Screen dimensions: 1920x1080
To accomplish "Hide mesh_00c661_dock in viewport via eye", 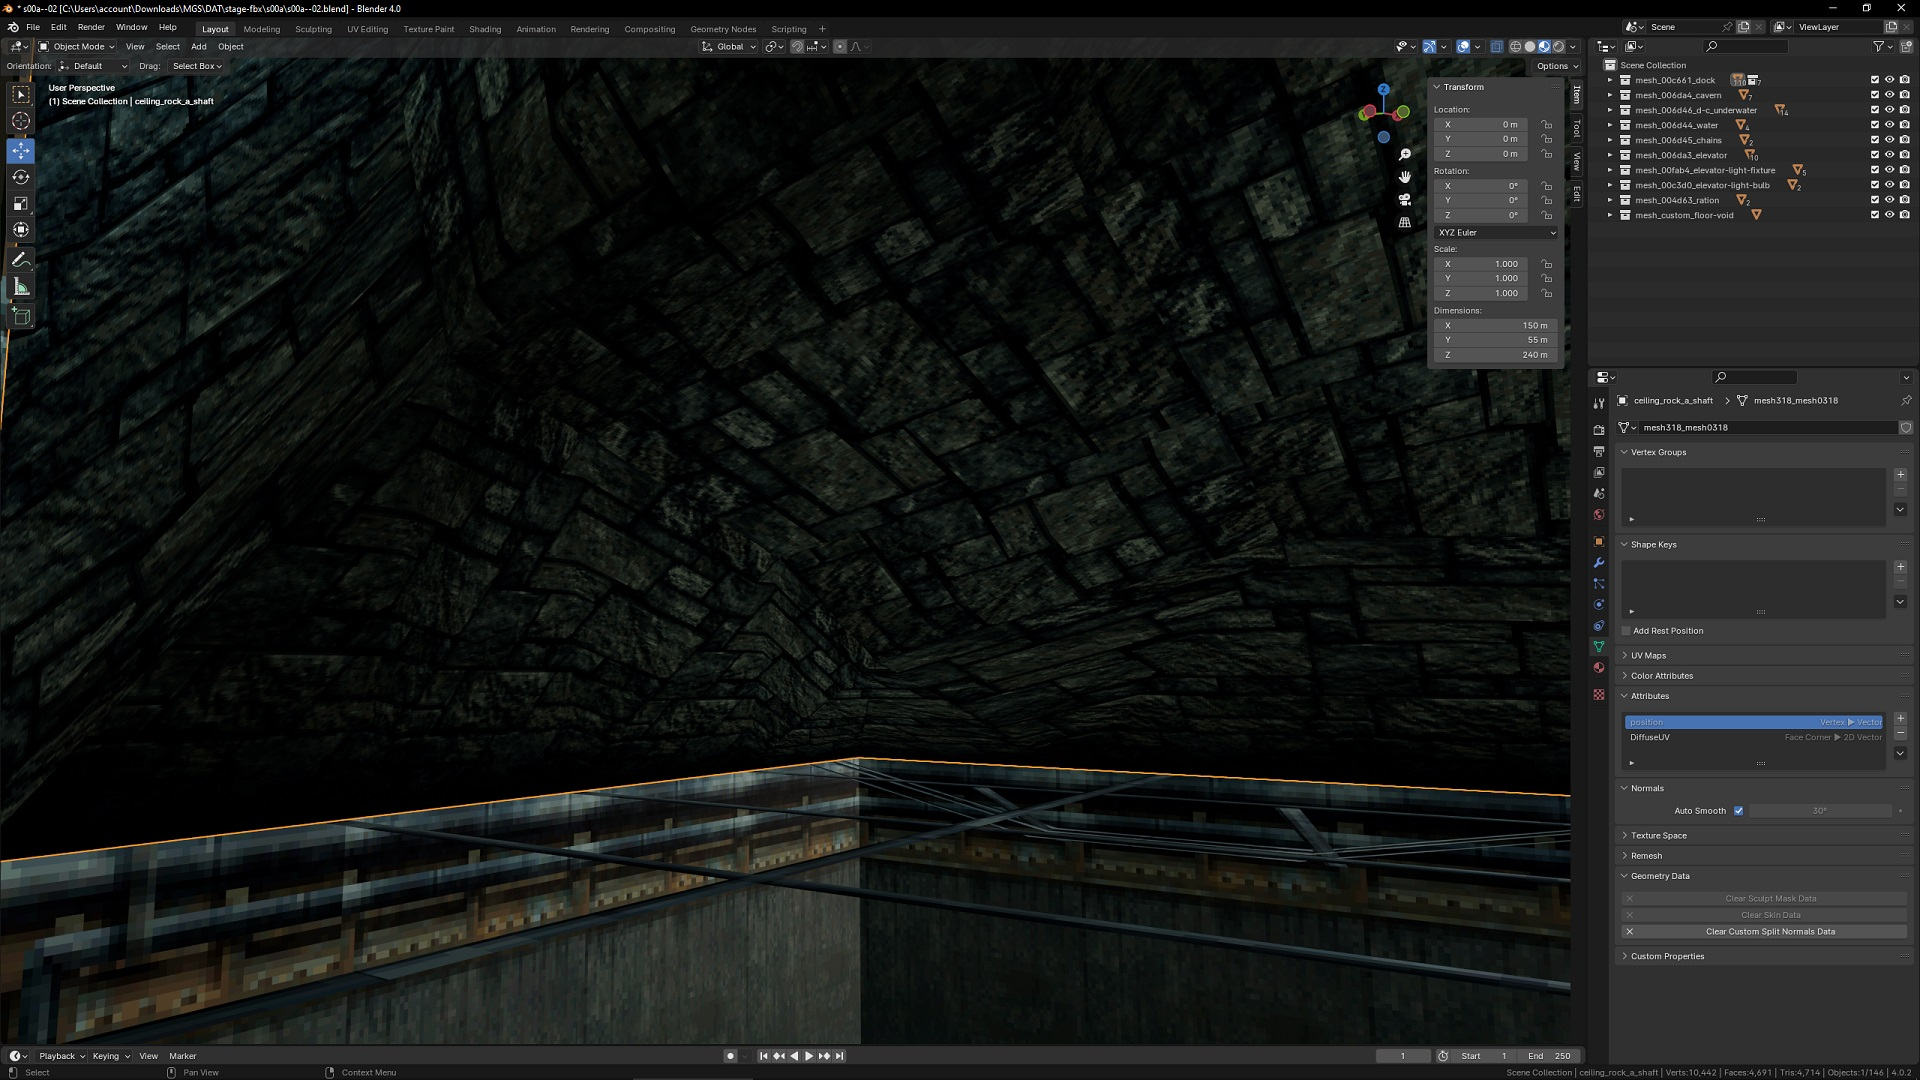I will click(1890, 80).
